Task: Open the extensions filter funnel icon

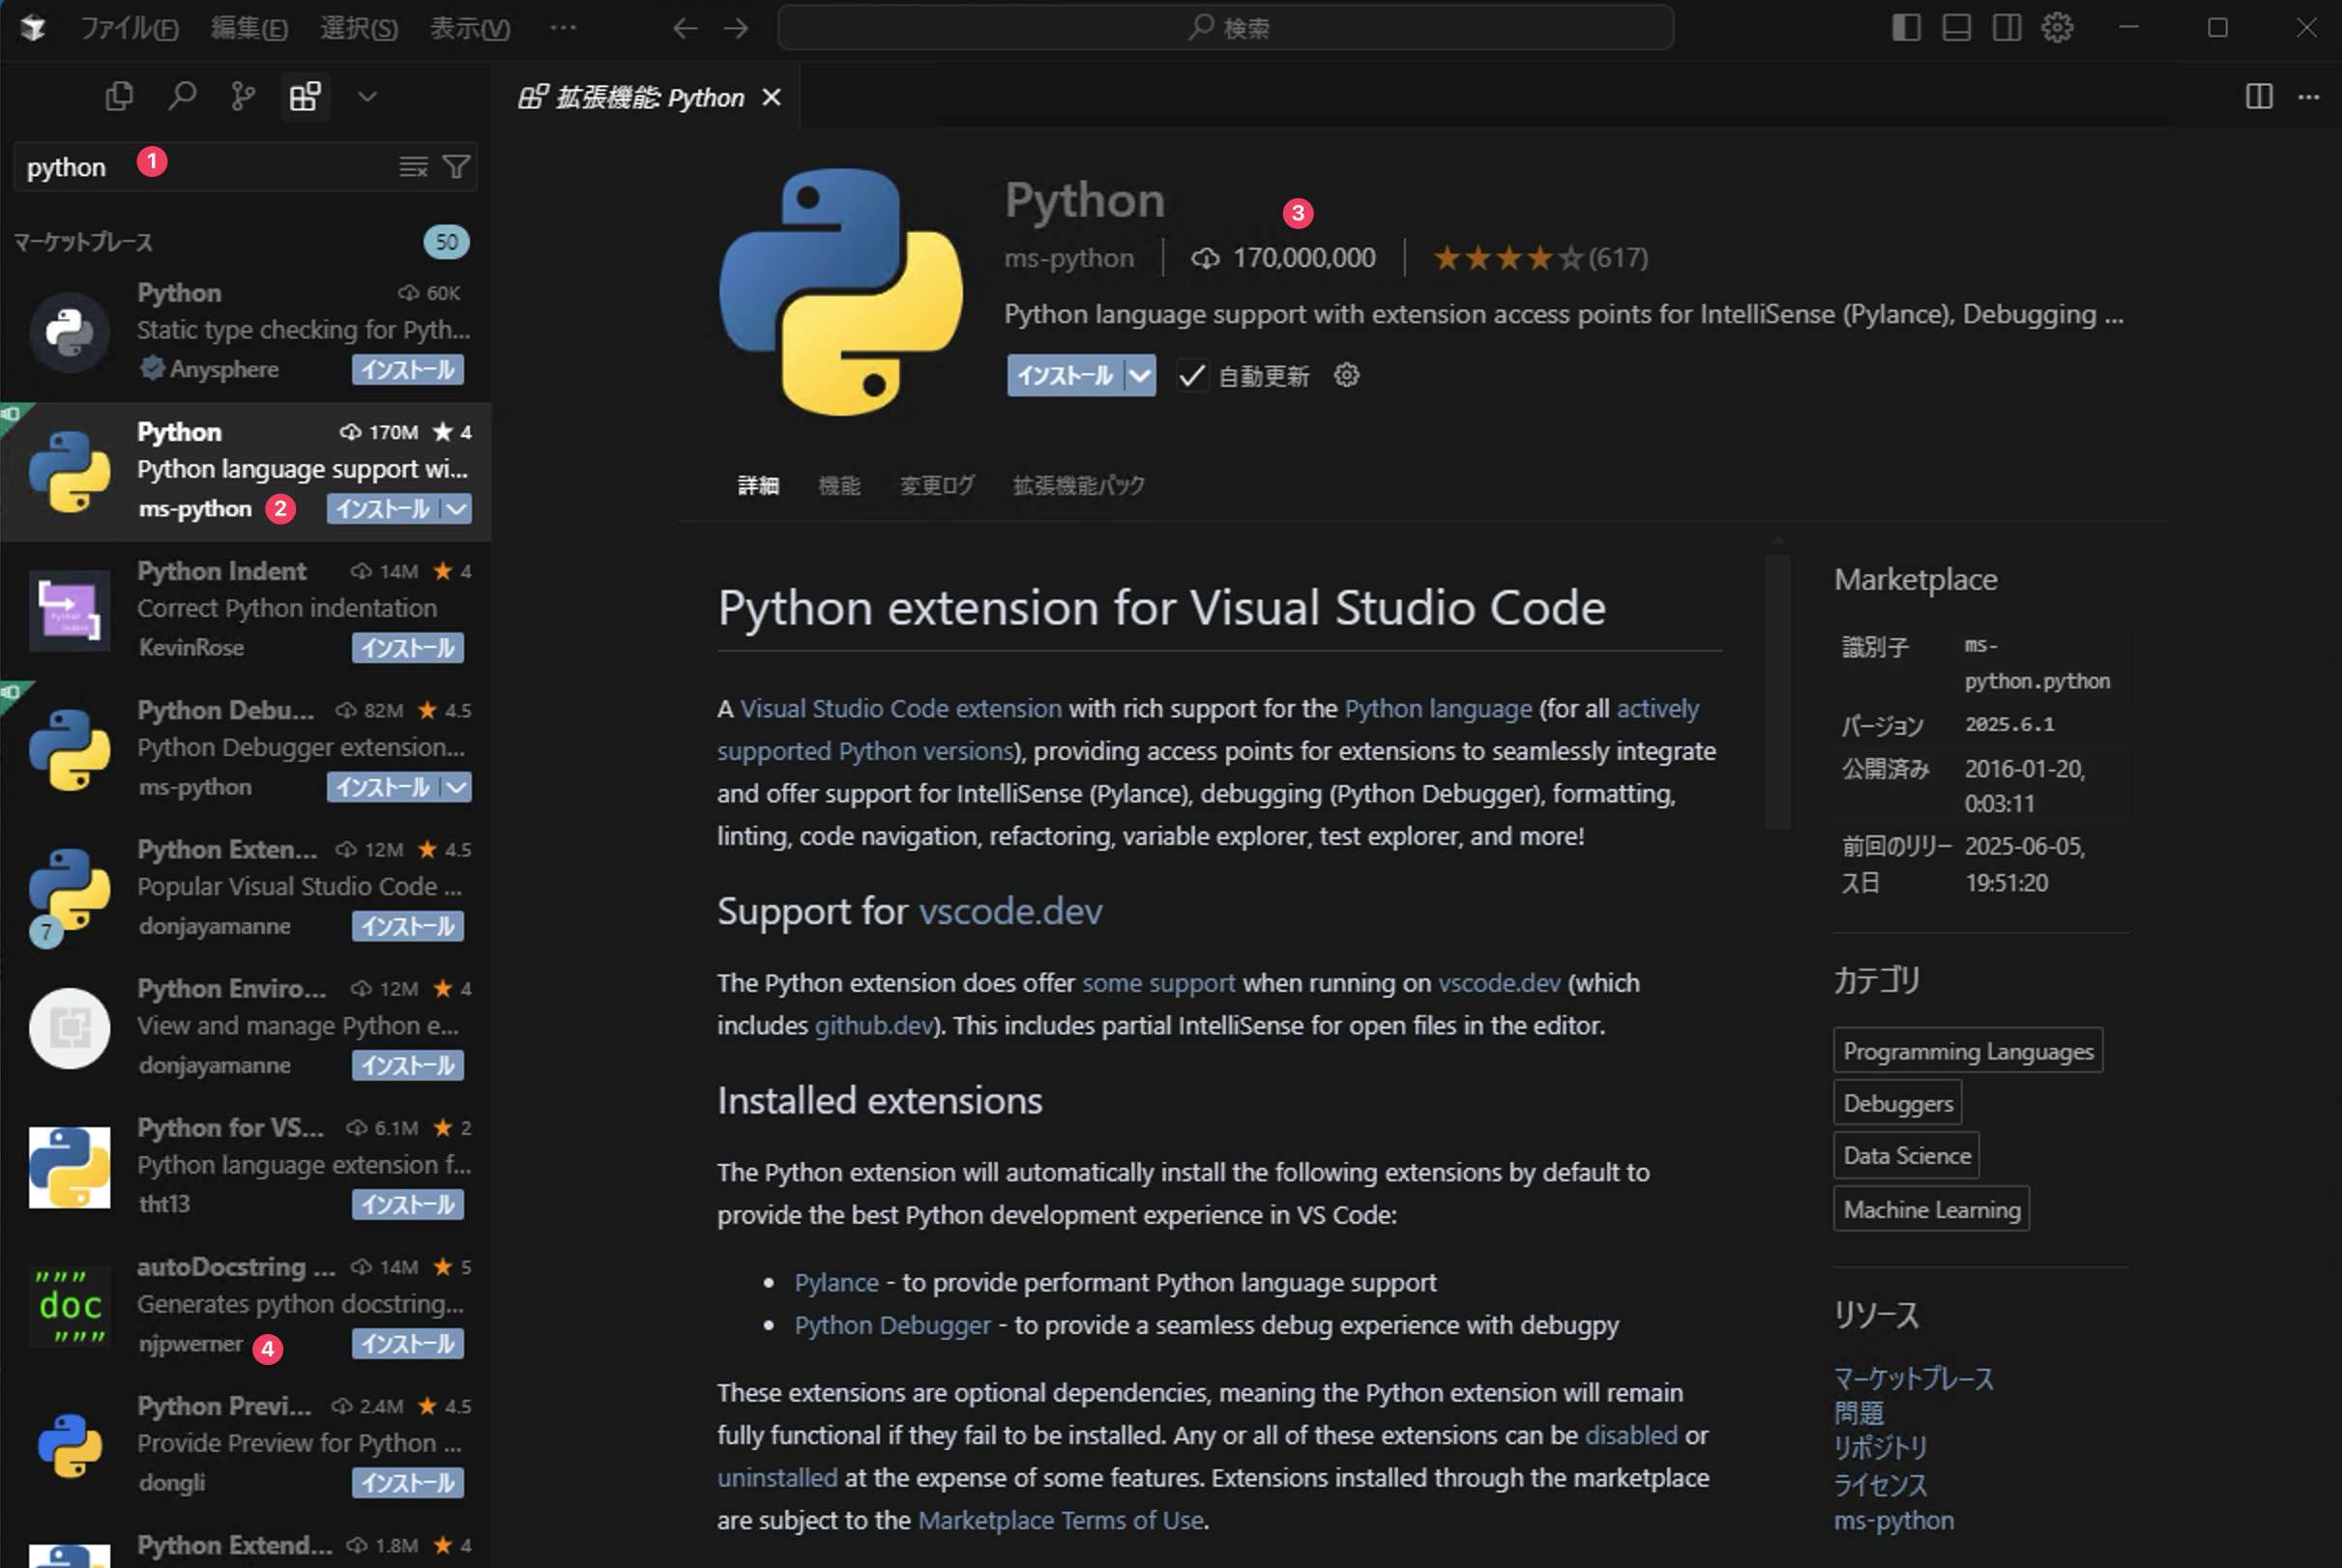Action: [x=456, y=166]
